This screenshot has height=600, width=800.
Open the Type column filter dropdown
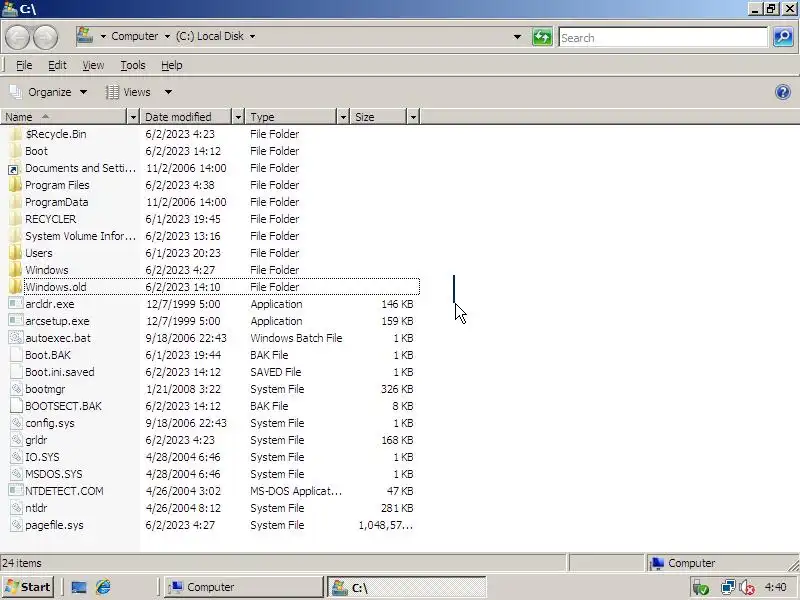[343, 117]
